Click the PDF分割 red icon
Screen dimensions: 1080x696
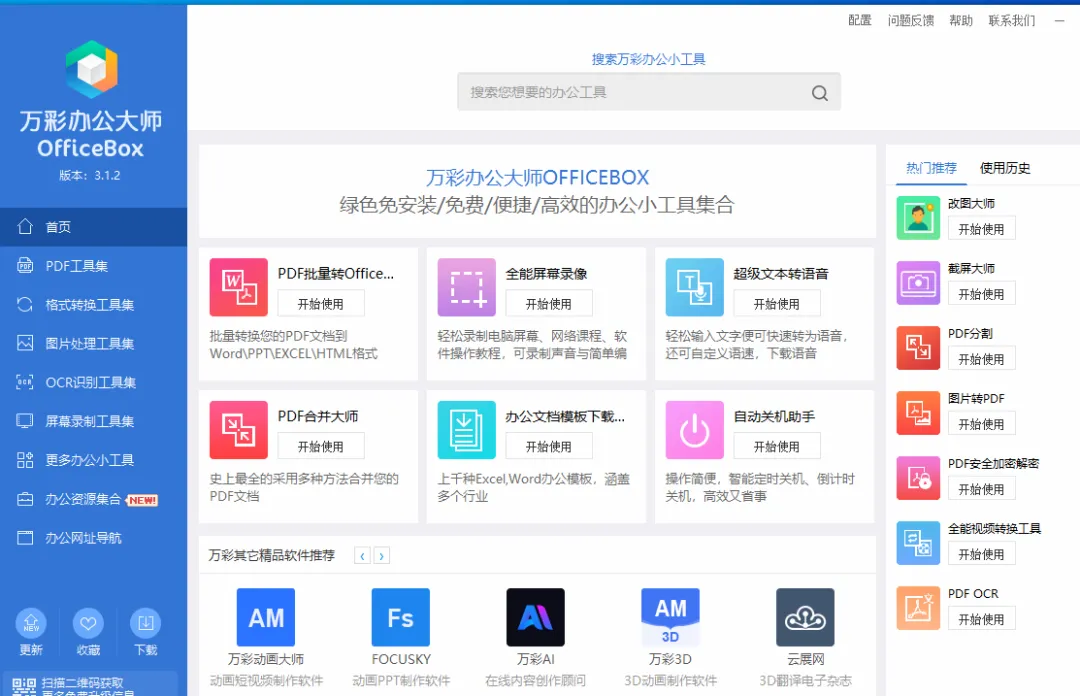[918, 348]
